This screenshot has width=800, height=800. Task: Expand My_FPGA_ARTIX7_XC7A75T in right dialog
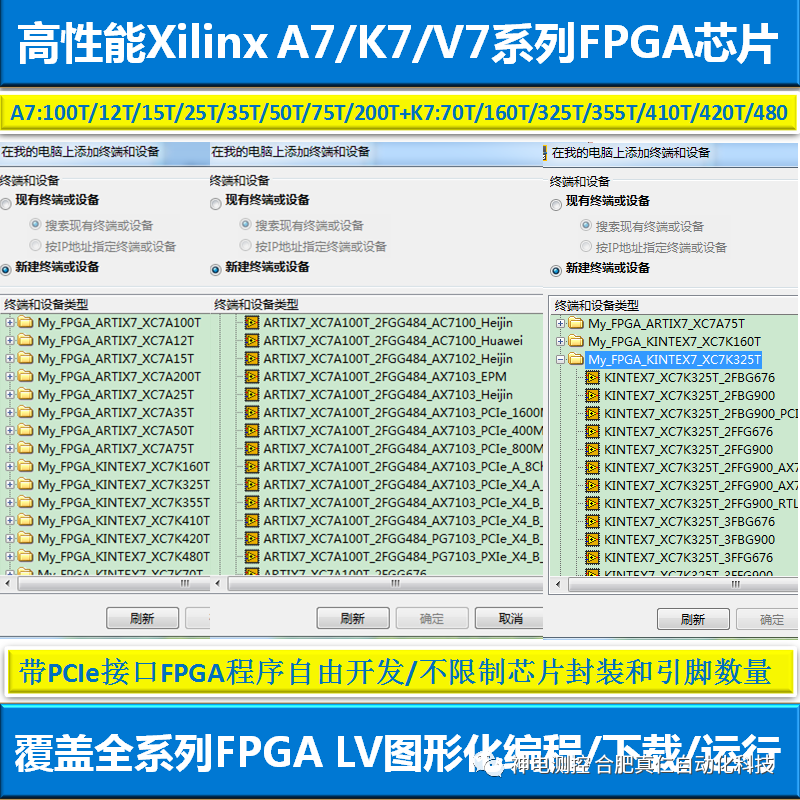point(560,323)
